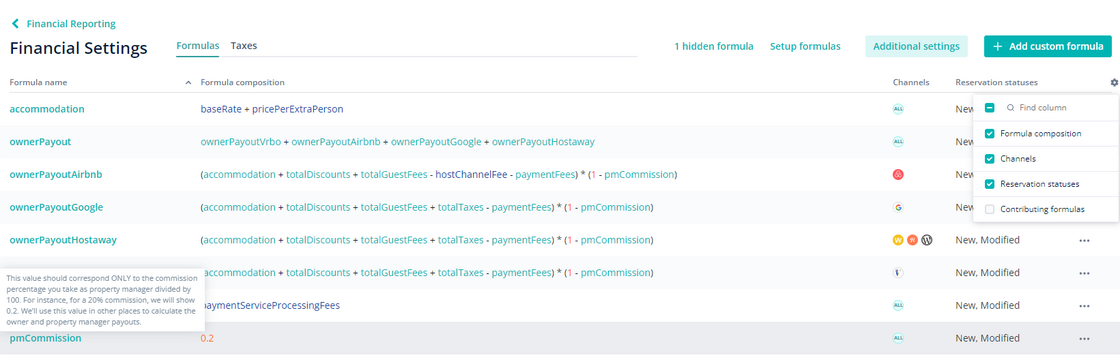The image size is (1120, 362).
Task: Click the Airbnb channel icon for ownerPayoutAirbnb
Action: [899, 175]
